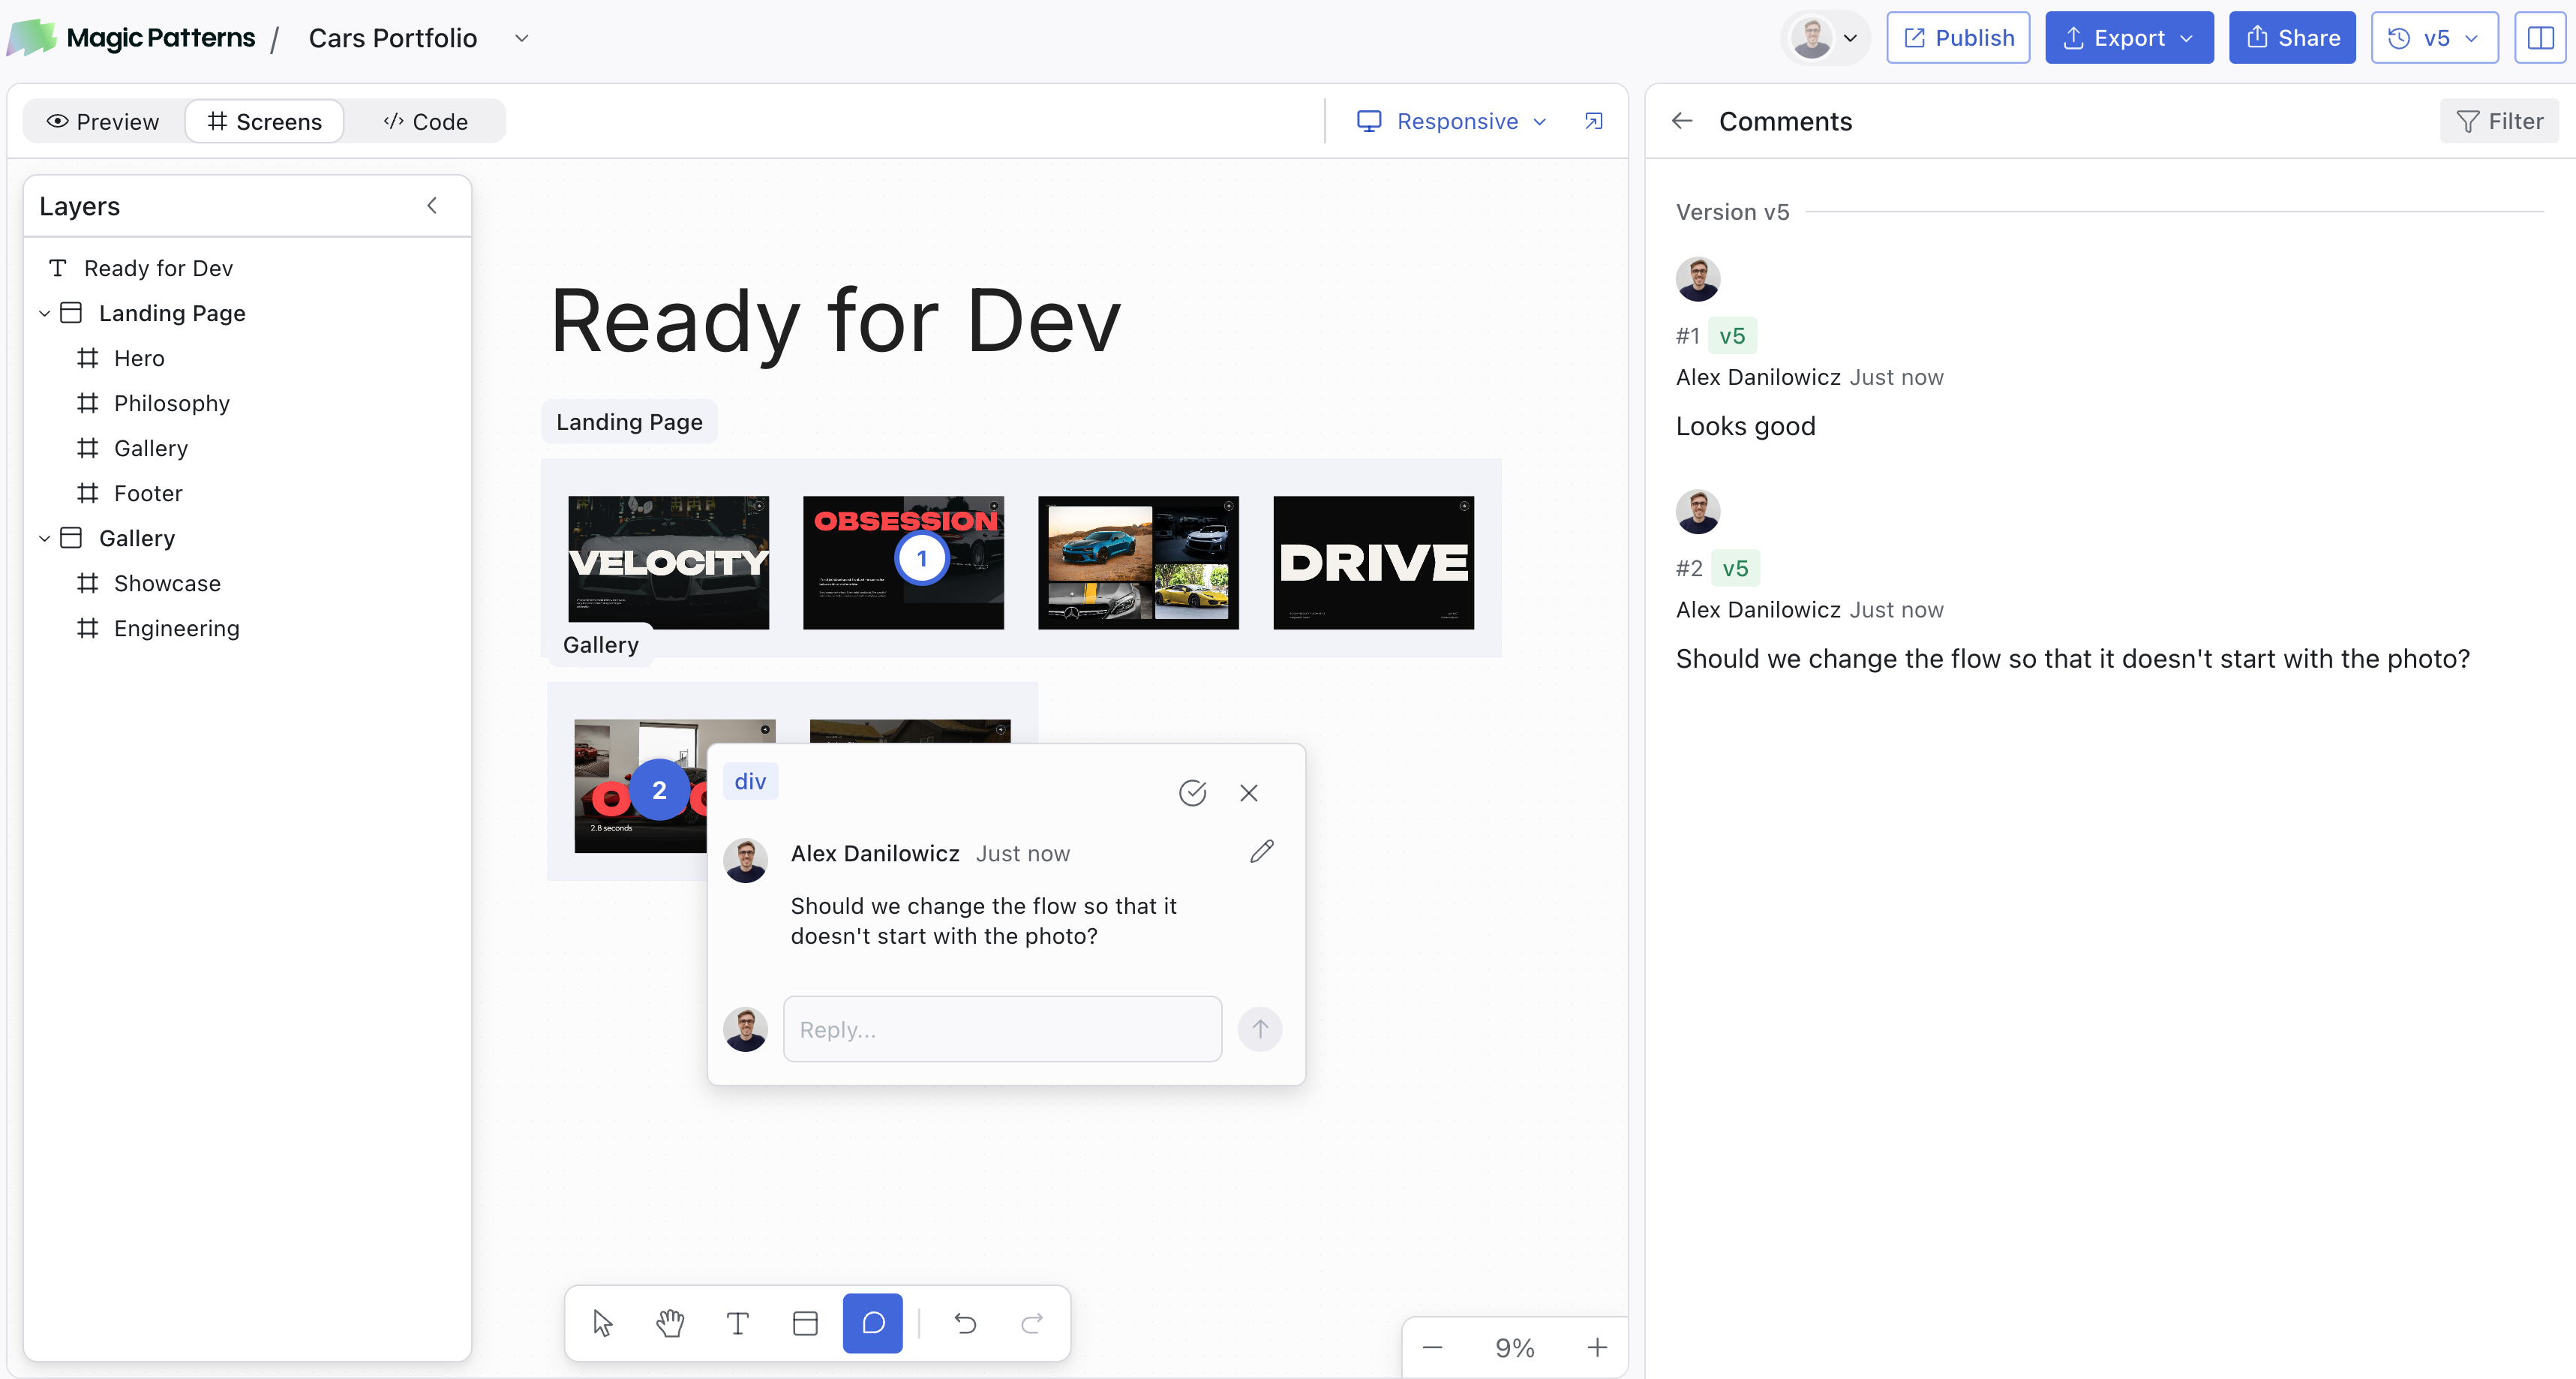This screenshot has width=2576, height=1379.
Task: Open the Responsive viewport dropdown
Action: tap(1452, 121)
